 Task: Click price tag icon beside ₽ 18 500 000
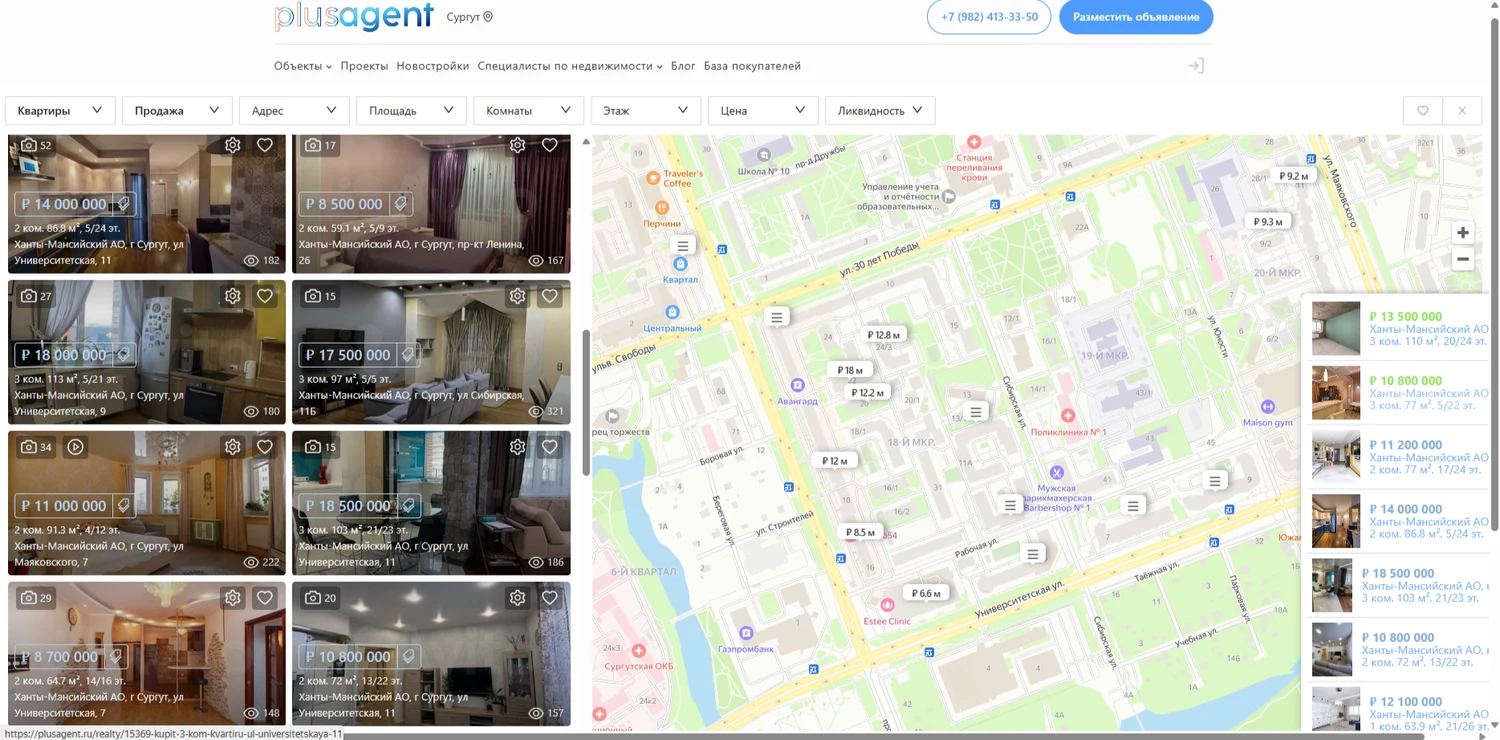click(x=408, y=506)
